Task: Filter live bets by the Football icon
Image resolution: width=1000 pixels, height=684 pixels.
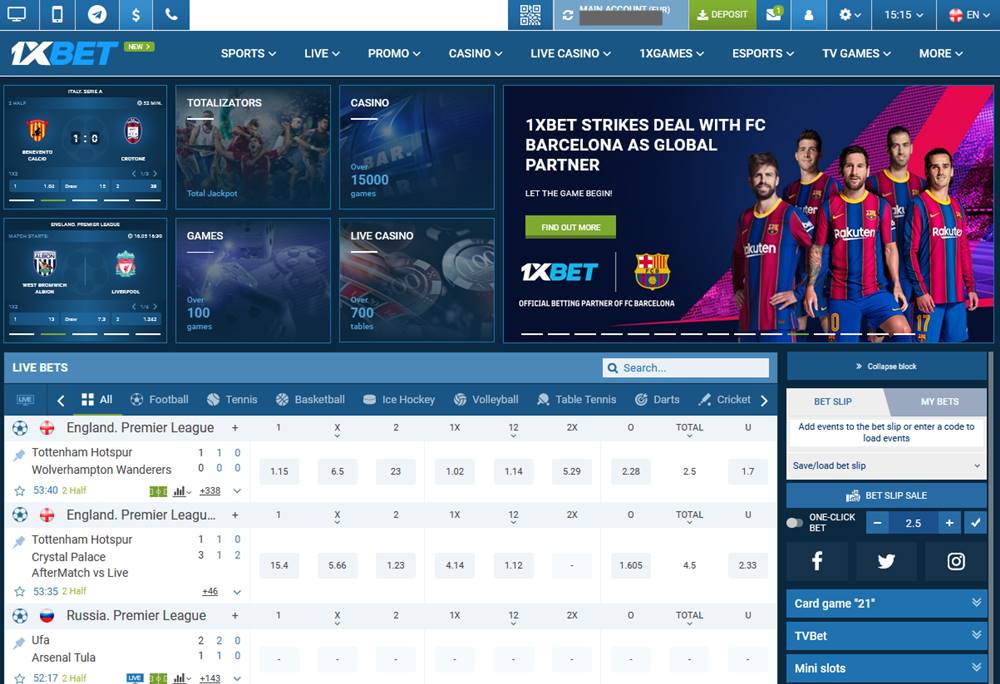Action: coord(137,399)
